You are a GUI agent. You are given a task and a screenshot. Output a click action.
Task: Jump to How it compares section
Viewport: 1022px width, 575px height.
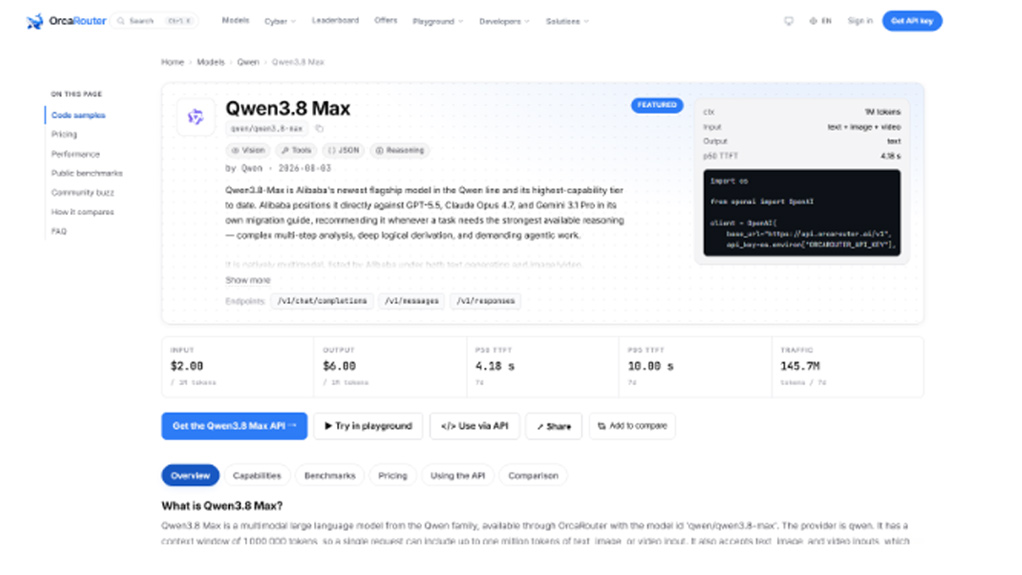pyautogui.click(x=83, y=212)
